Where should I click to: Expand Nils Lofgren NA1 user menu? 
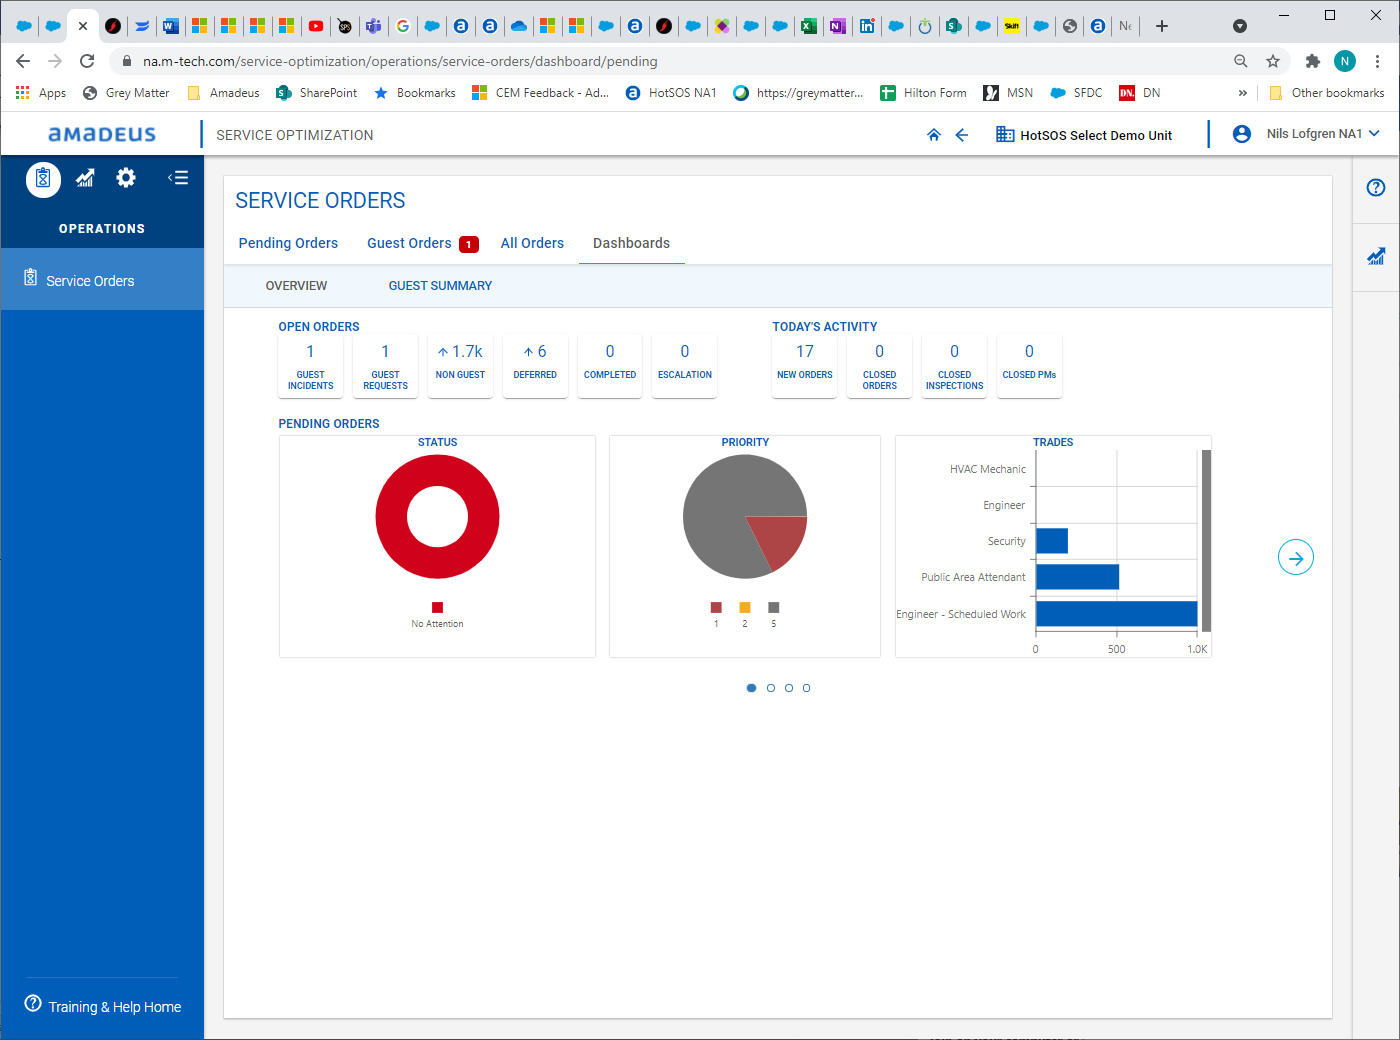tap(1323, 134)
